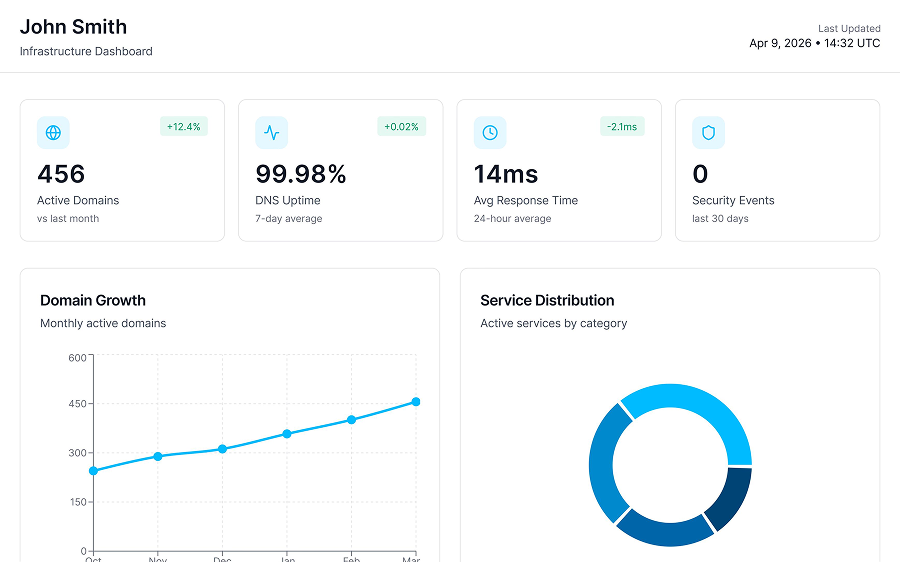Click the 99.98% DNS Uptime value

301,174
